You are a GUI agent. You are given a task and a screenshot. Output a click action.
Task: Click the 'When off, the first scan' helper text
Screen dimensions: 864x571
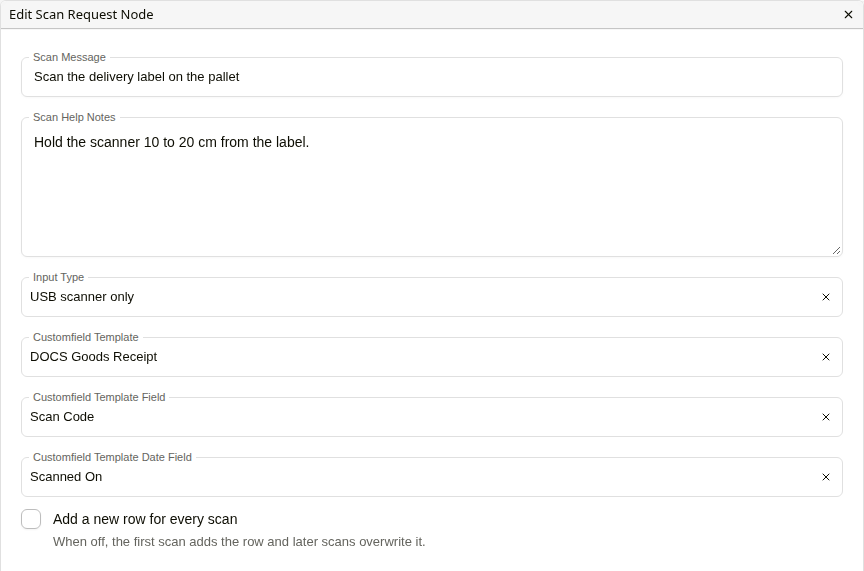[x=239, y=542]
